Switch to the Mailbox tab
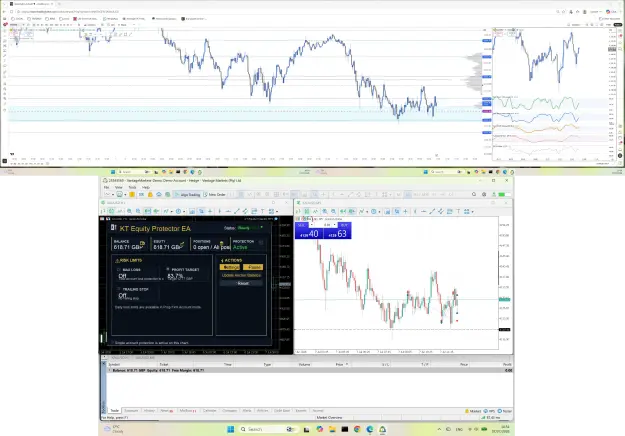625x436 pixels. pyautogui.click(x=187, y=410)
